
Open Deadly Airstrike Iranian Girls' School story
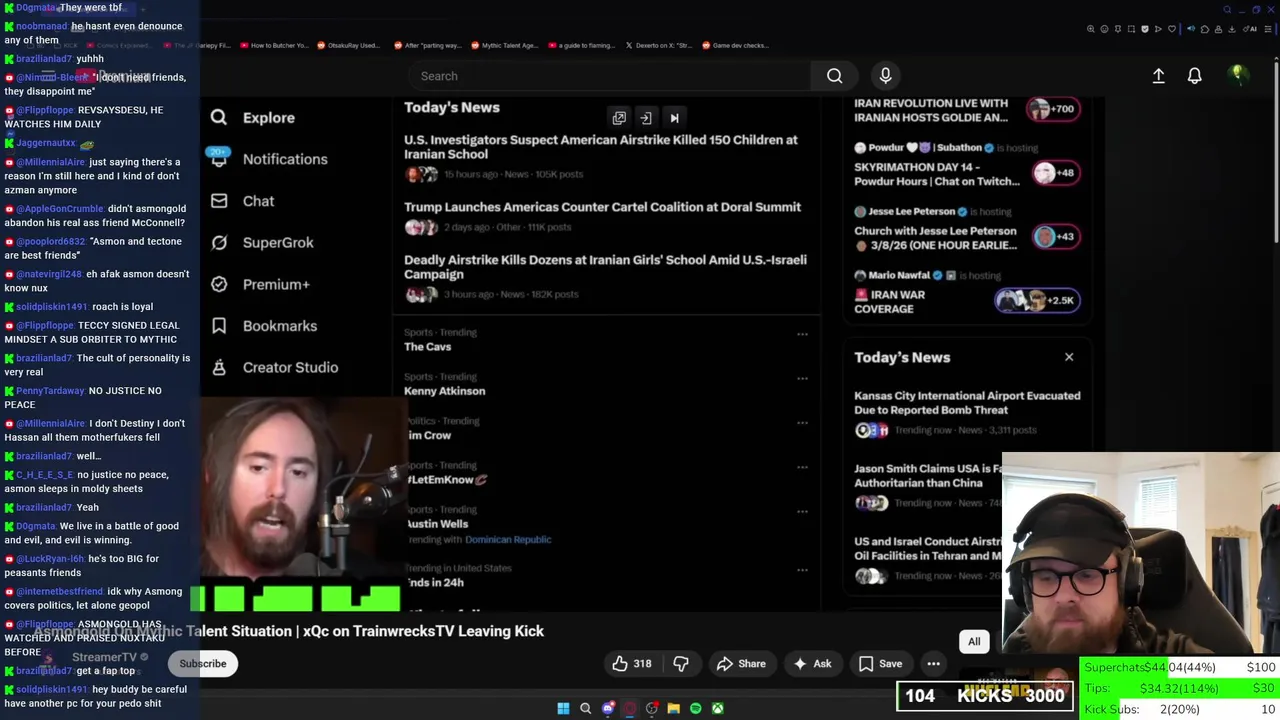coord(605,267)
